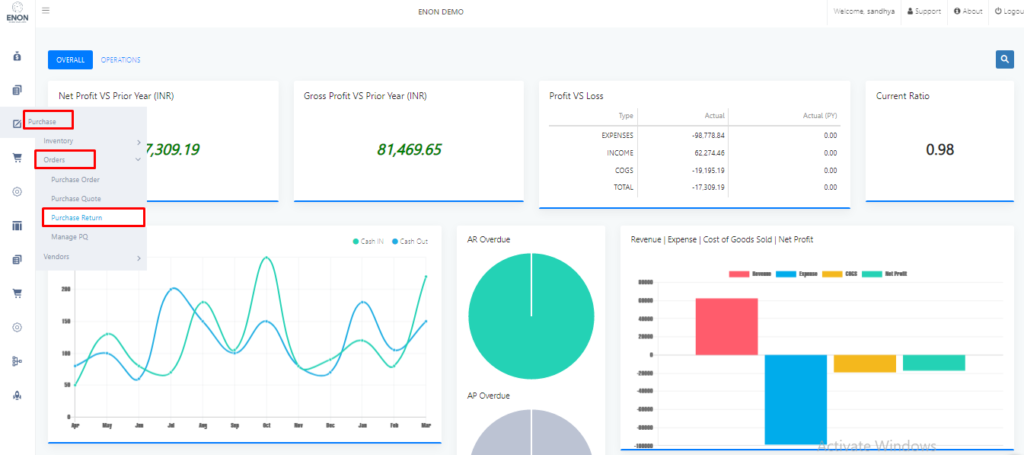Image resolution: width=1024 pixels, height=455 pixels.
Task: Click Logout in the header
Action: point(1009,11)
